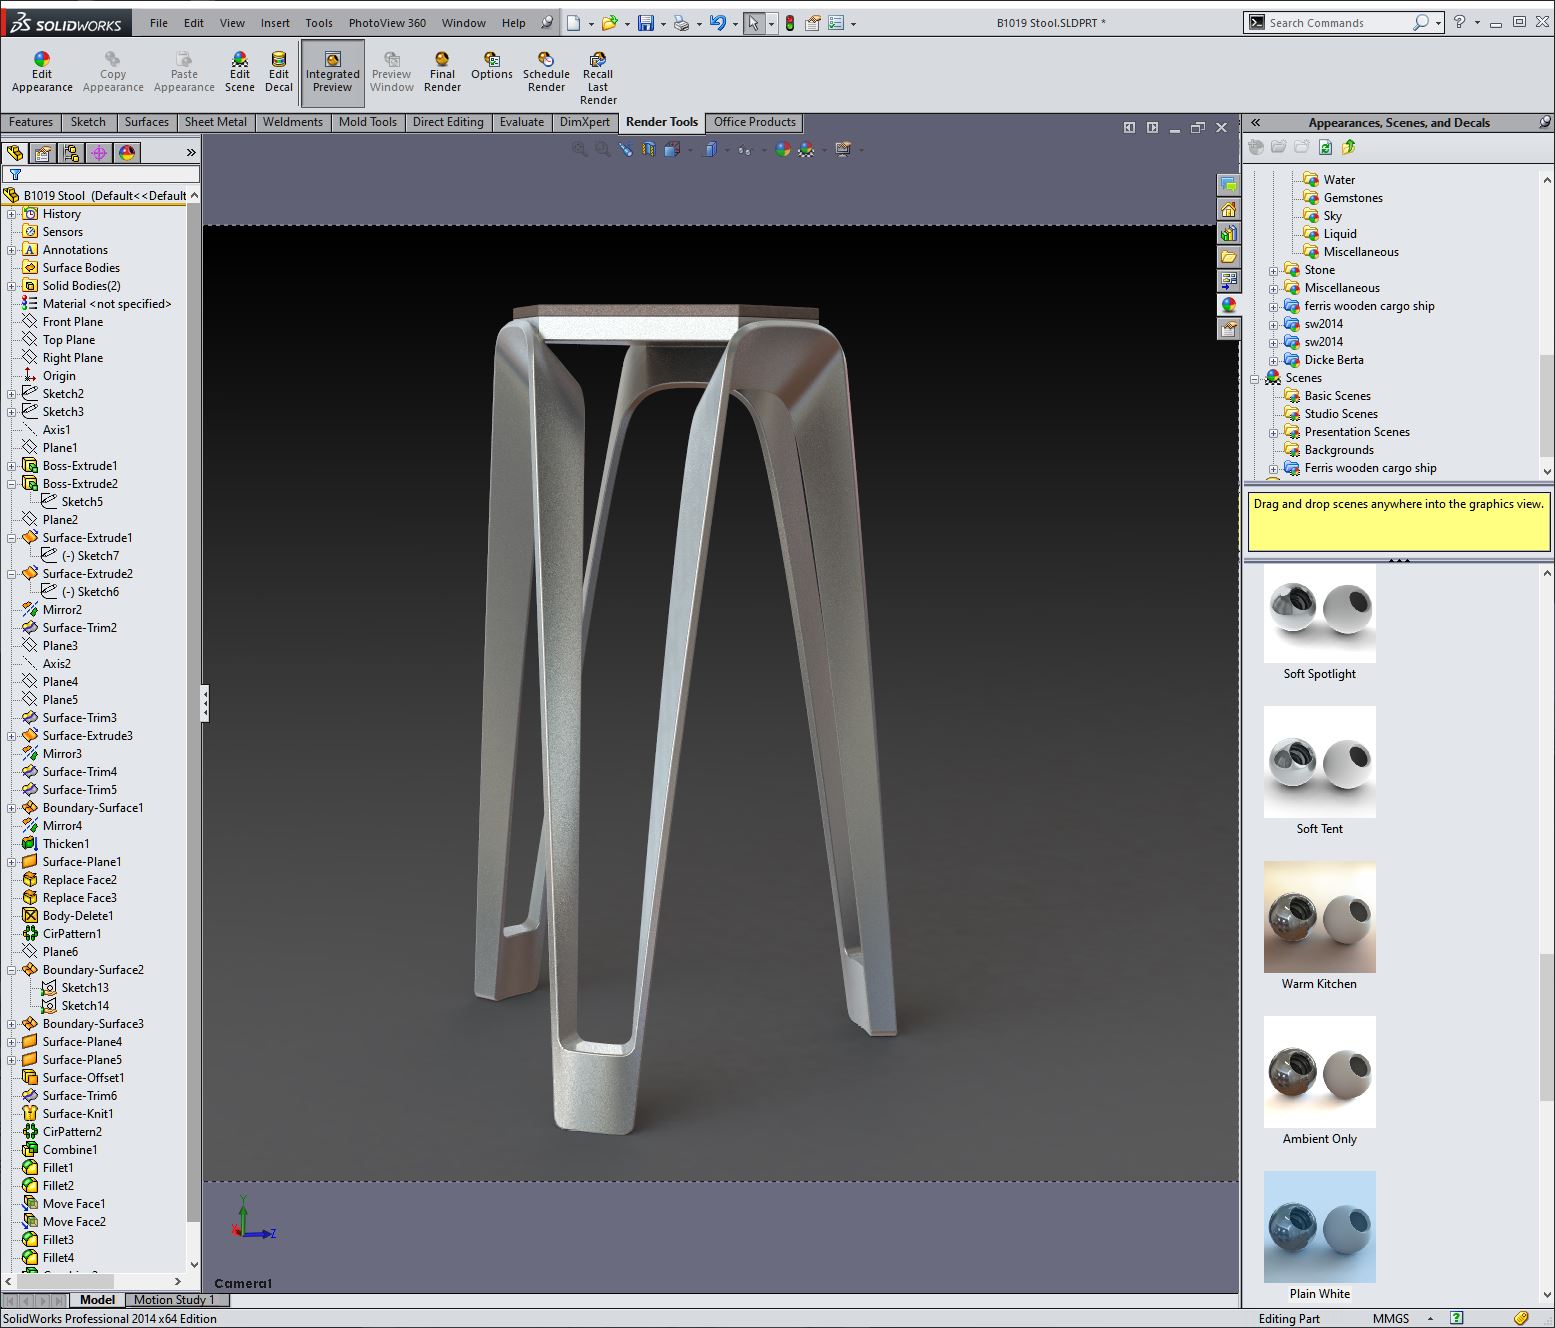This screenshot has height=1328, width=1555.
Task: Collapse the Boss-Extrude2 feature
Action: click(x=12, y=484)
